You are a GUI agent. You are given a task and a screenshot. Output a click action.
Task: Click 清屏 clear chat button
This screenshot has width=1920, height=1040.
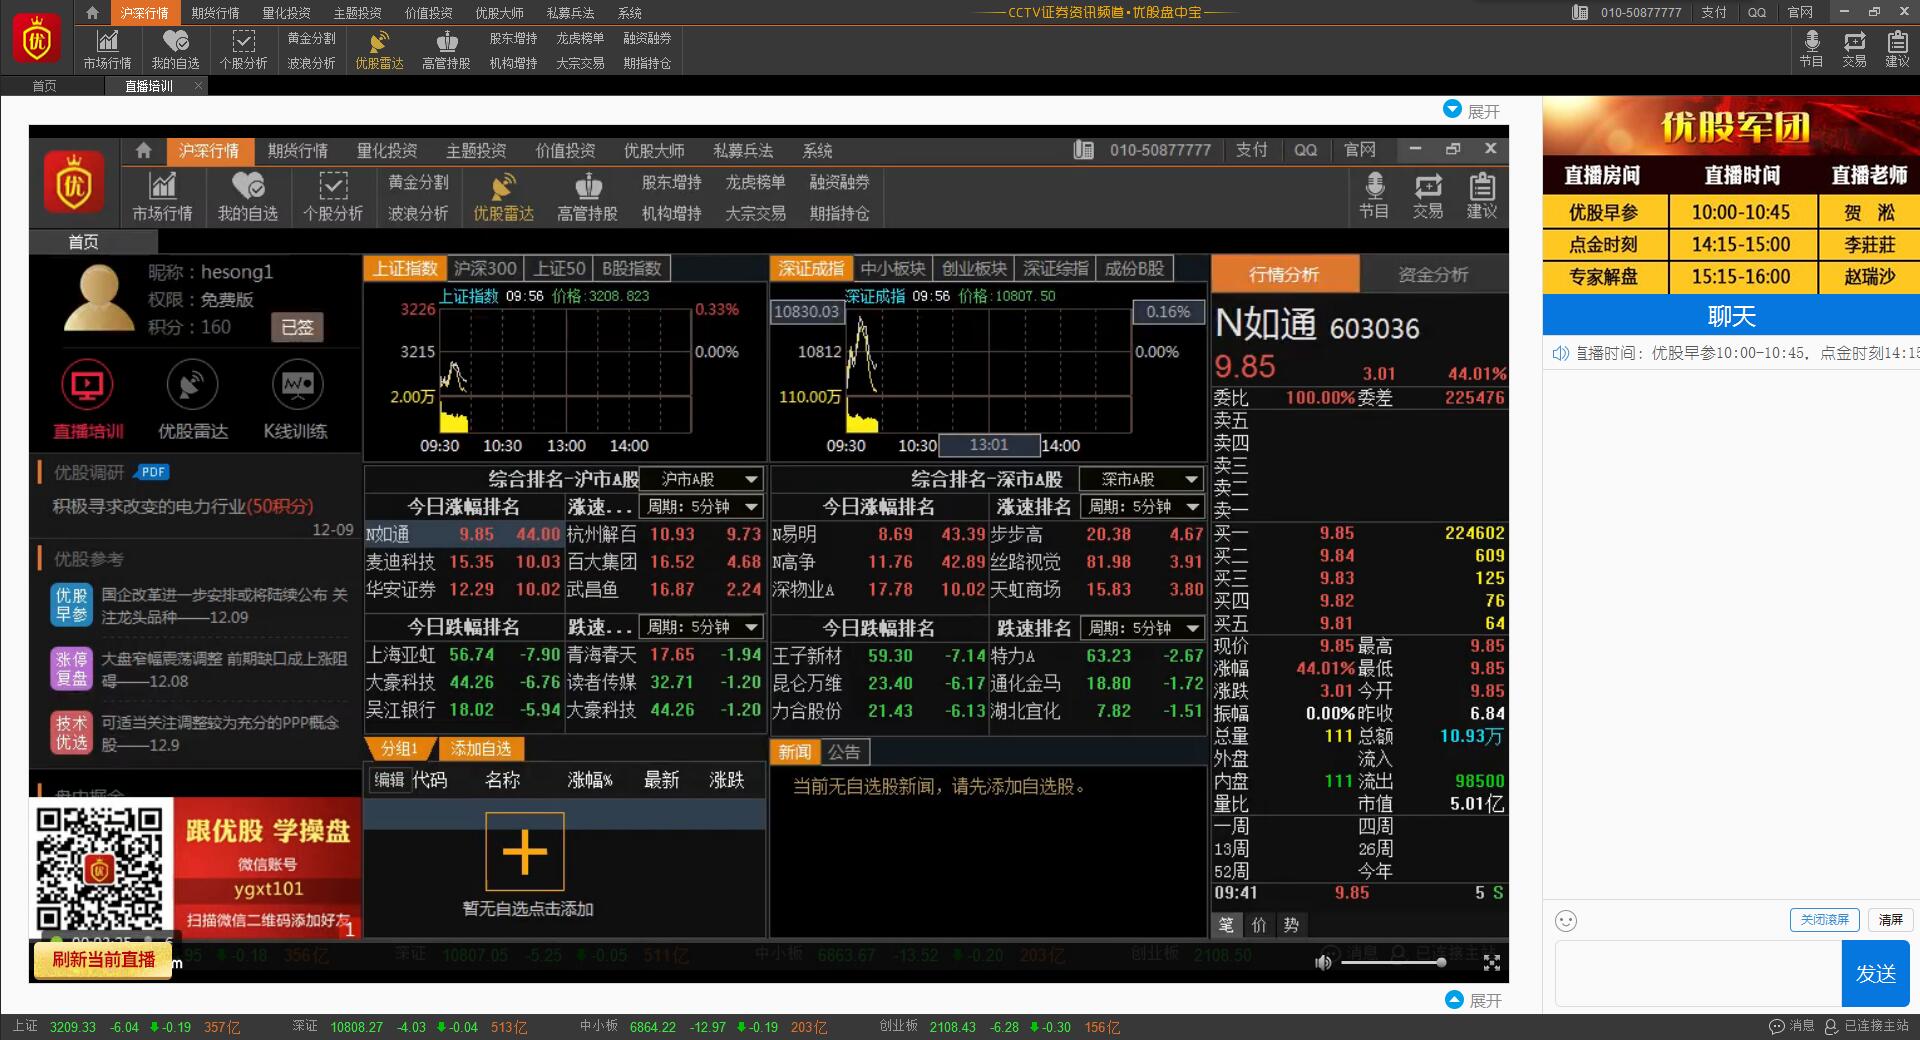(x=1890, y=920)
